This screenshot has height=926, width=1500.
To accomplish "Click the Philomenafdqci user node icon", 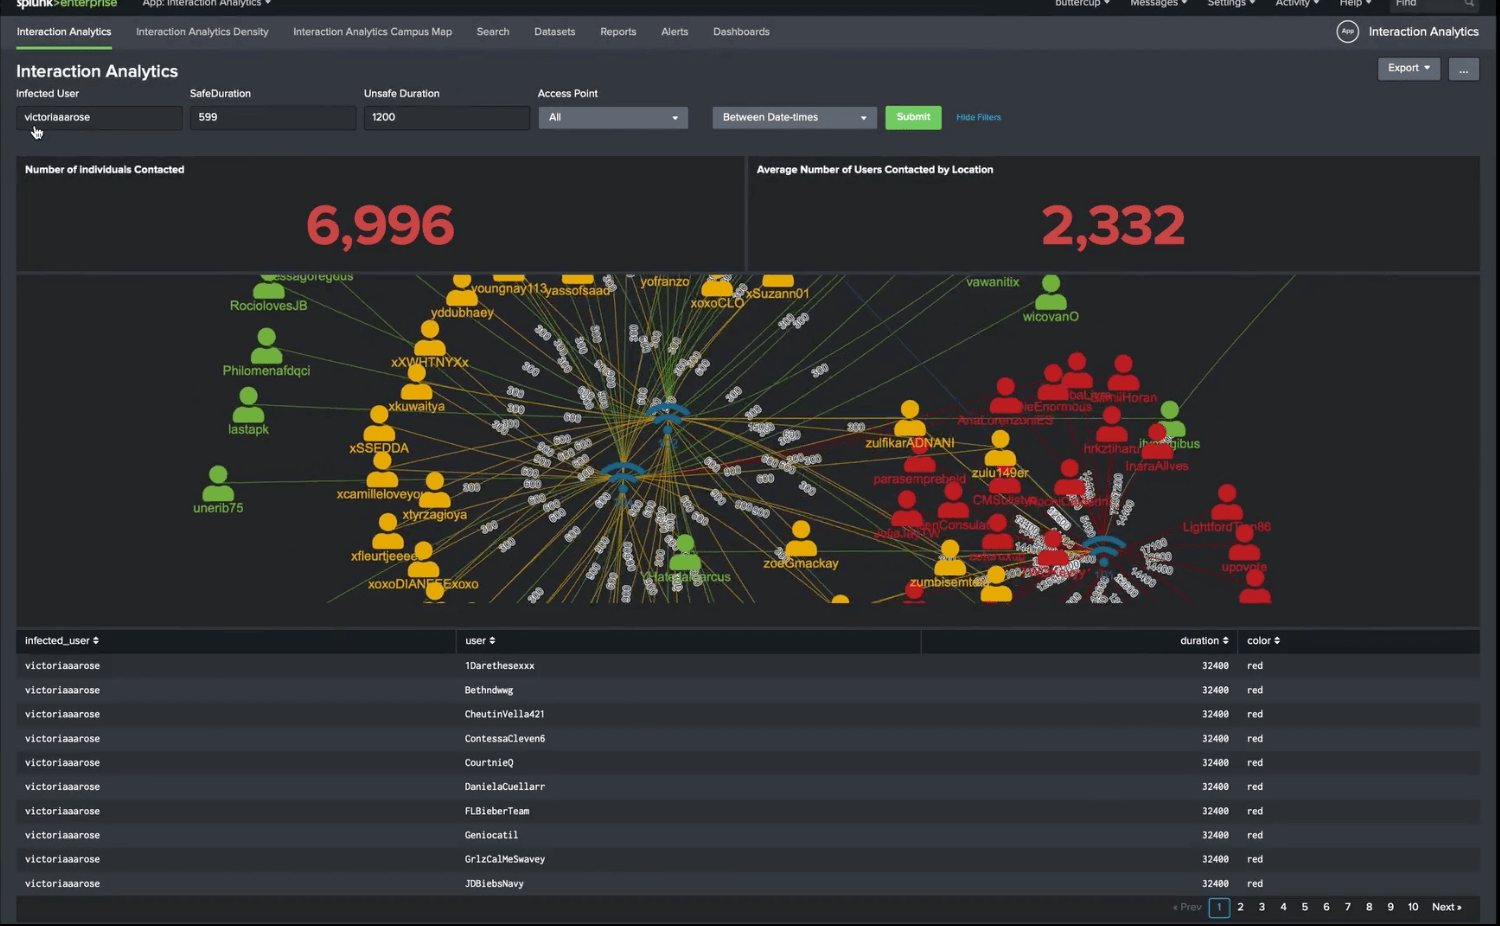I will 266,346.
